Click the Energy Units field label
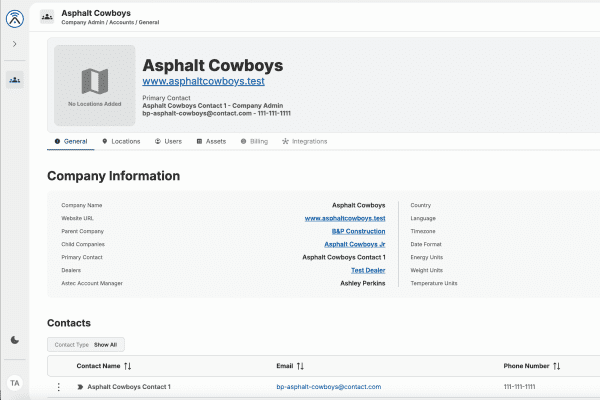The image size is (600, 400). click(x=427, y=257)
